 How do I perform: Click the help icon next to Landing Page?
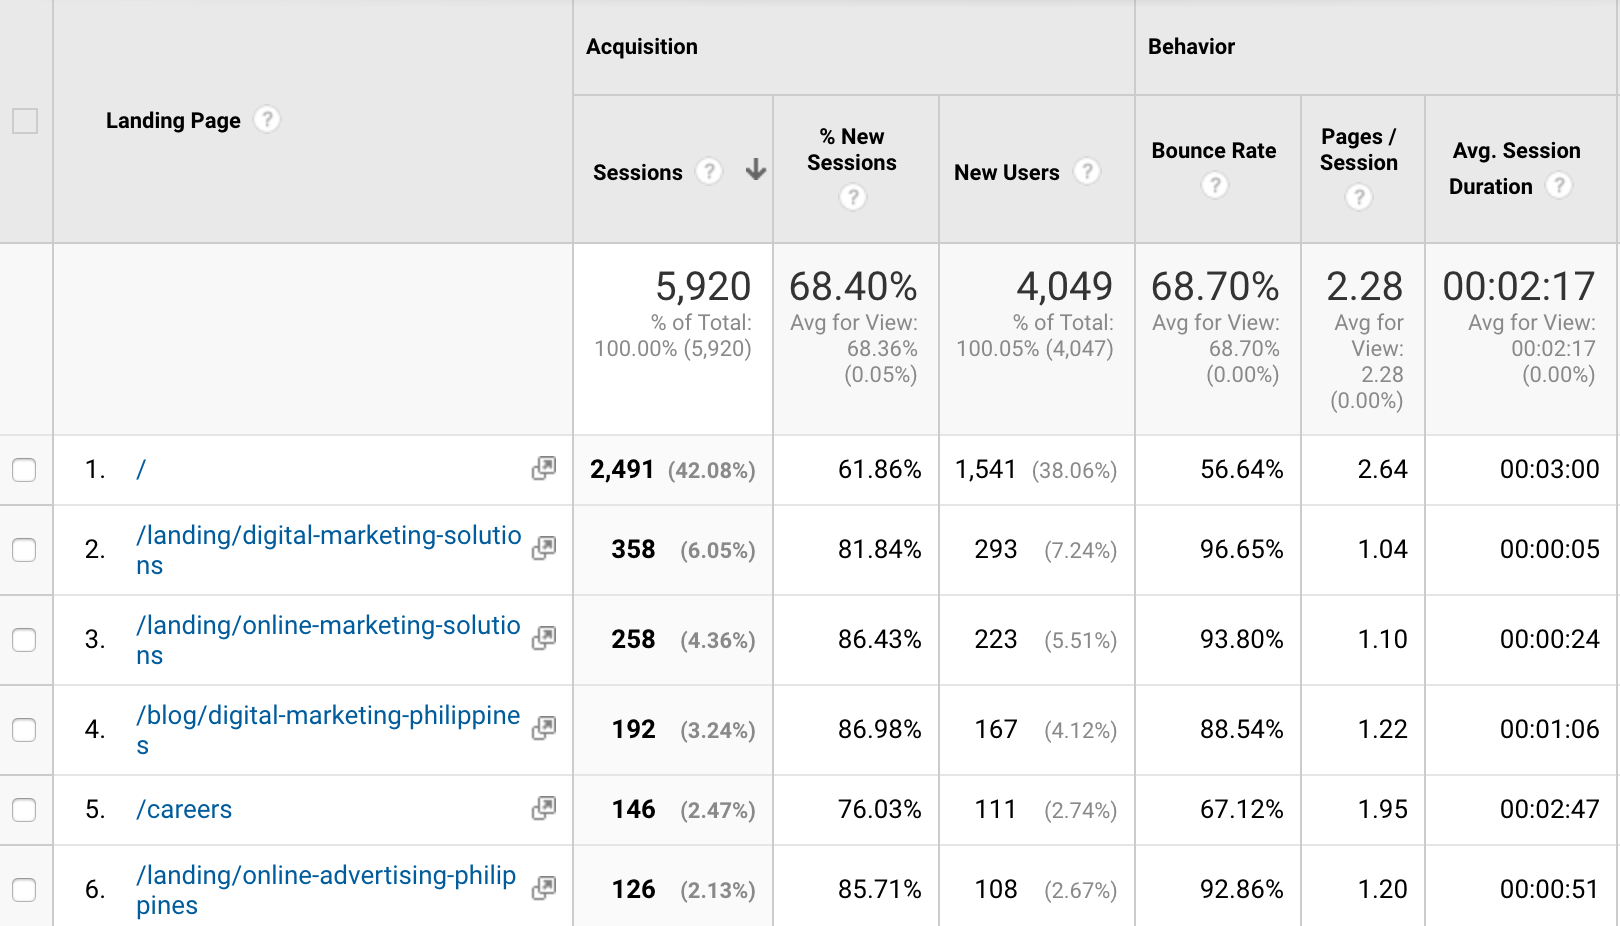tap(266, 120)
